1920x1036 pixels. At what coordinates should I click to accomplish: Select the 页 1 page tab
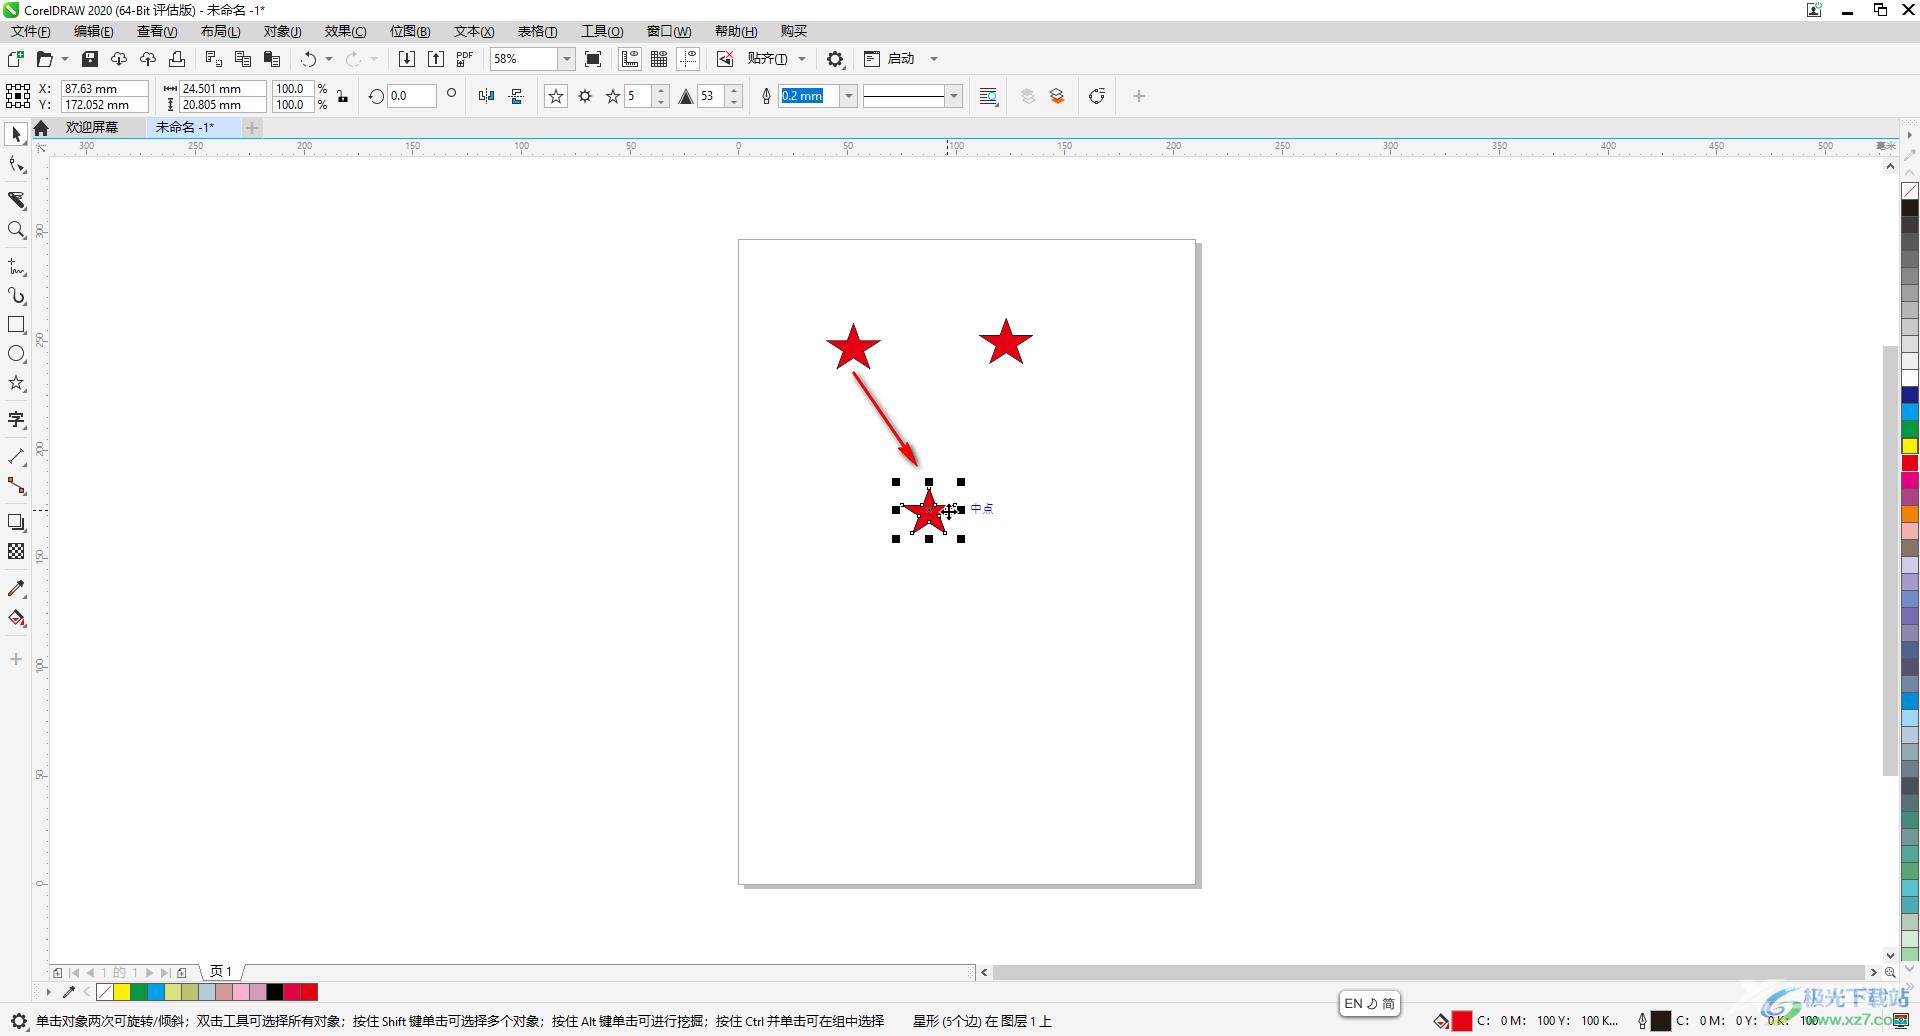tap(221, 971)
